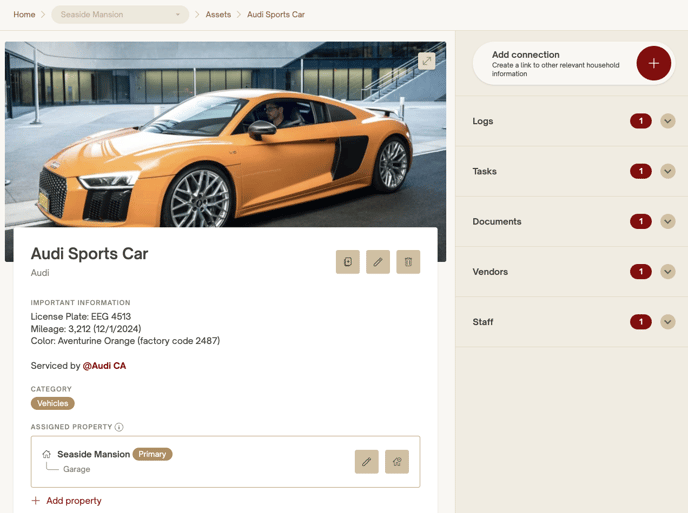Click the Documents count badge
Image resolution: width=688 pixels, height=513 pixels.
[641, 222]
